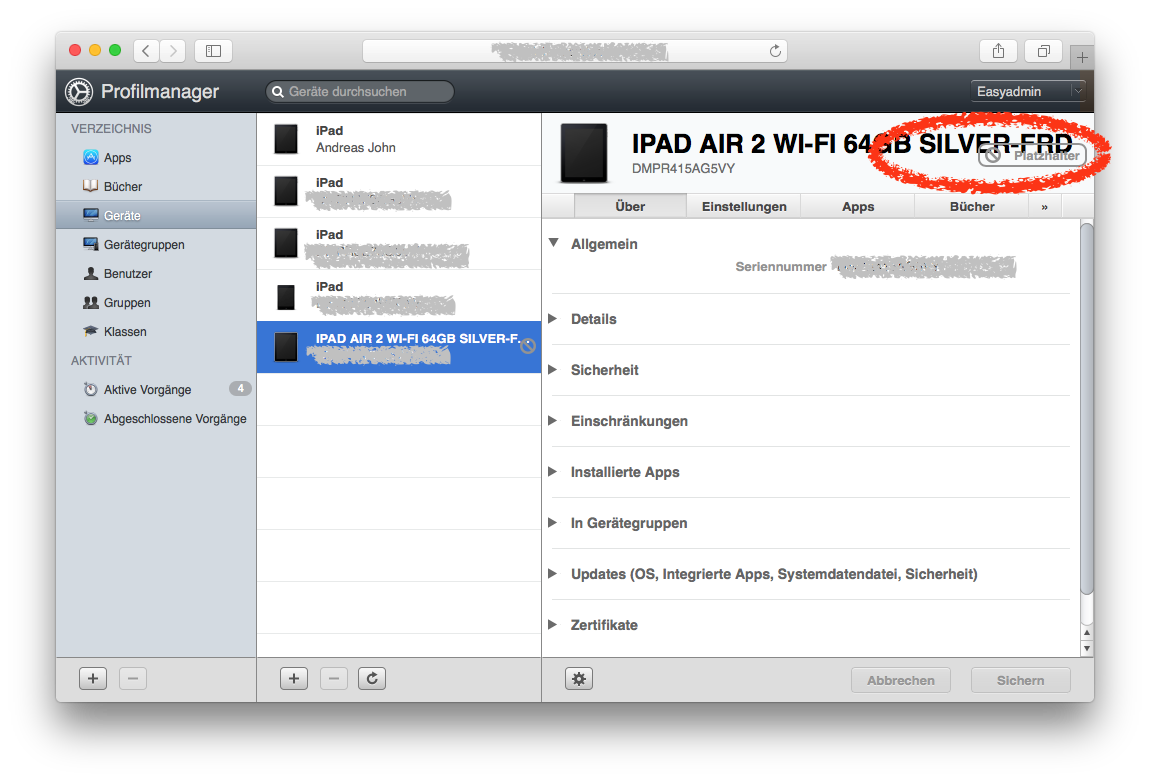1150x782 pixels.
Task: Switch to the Bücher tab in device details
Action: [x=972, y=206]
